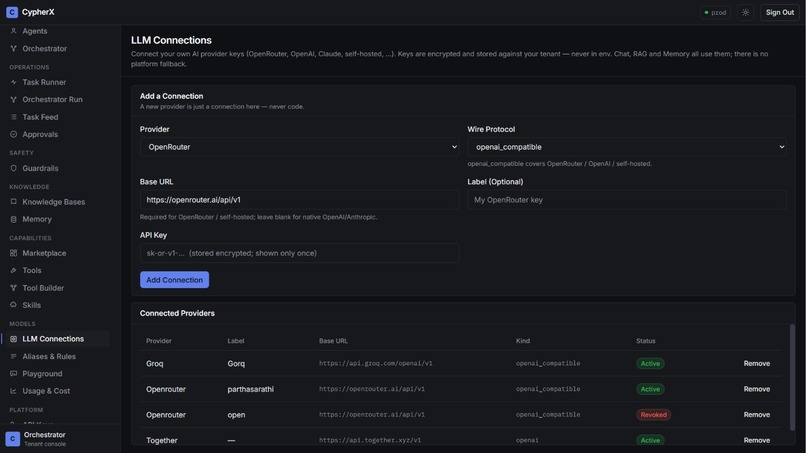The image size is (806, 453).
Task: Open the Provider dropdown showing OpenRouter
Action: 299,147
